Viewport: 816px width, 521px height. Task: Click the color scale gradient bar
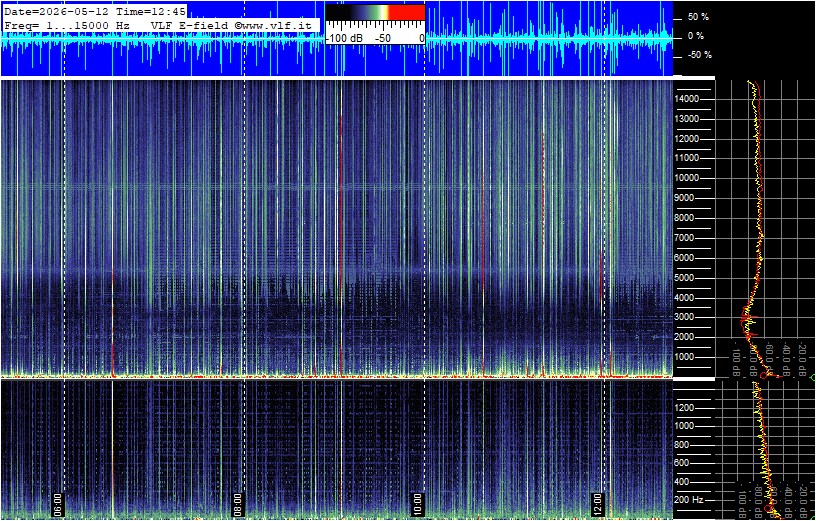point(375,12)
